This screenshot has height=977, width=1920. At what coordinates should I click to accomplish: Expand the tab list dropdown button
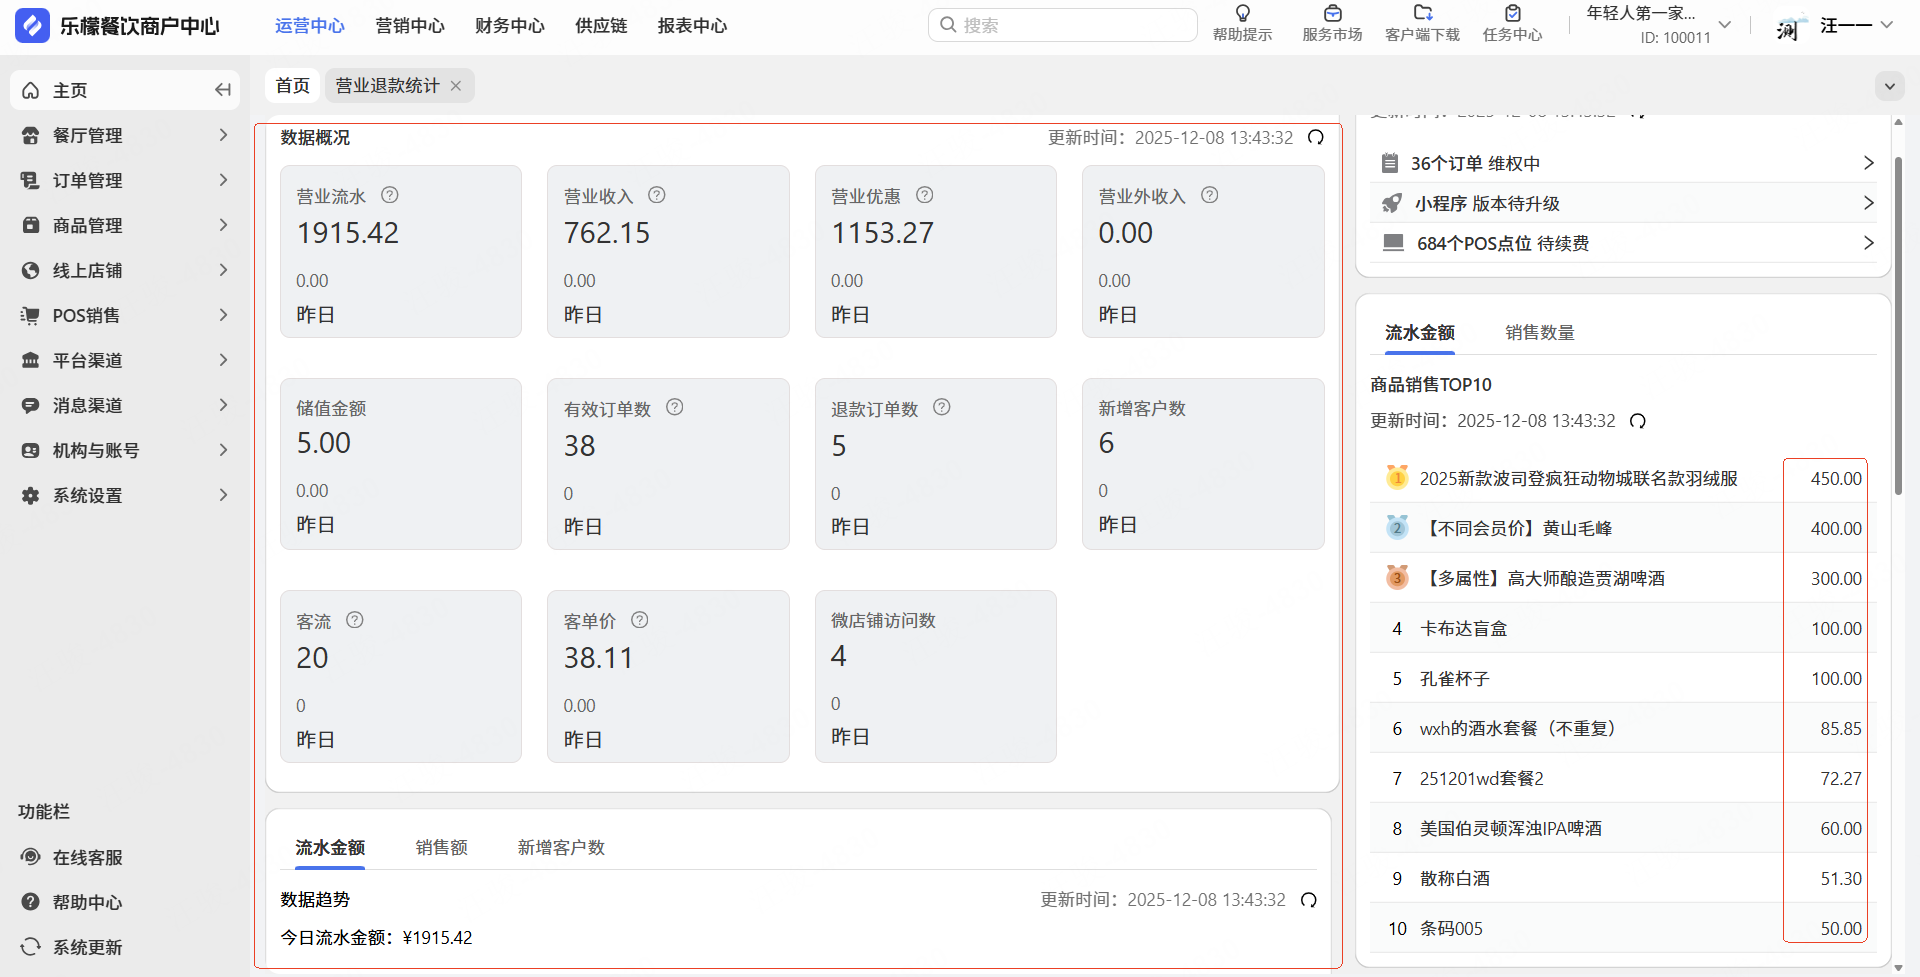[x=1889, y=86]
